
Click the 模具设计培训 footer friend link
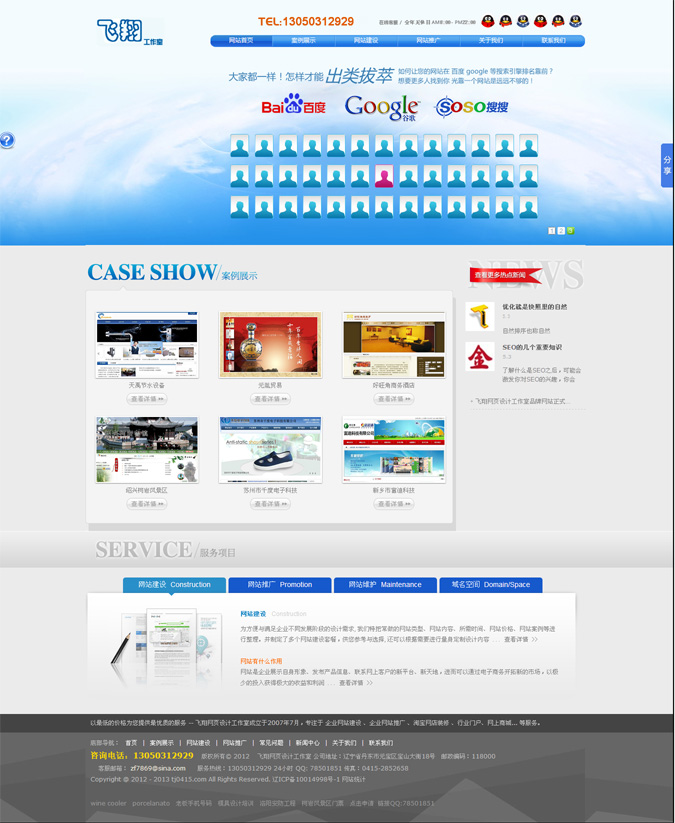pyautogui.click(x=236, y=804)
